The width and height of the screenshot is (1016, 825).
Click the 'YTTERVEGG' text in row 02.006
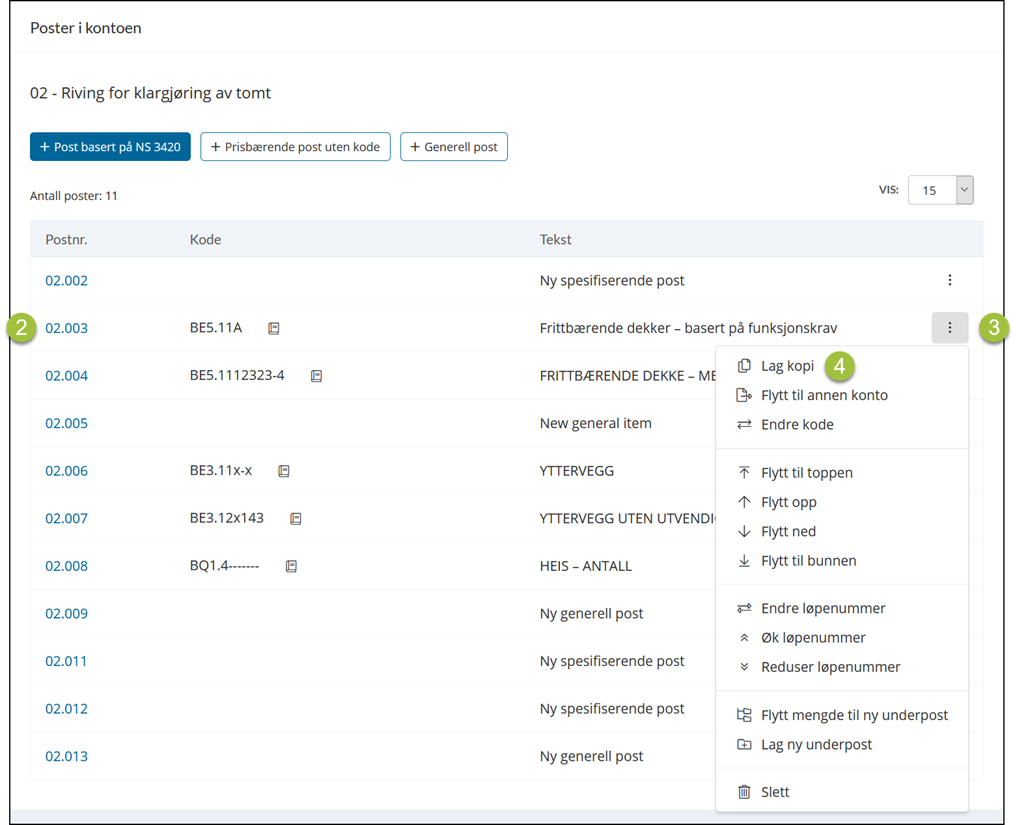[x=577, y=471]
